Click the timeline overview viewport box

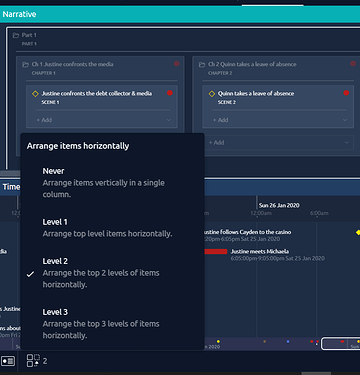click(x=341, y=344)
